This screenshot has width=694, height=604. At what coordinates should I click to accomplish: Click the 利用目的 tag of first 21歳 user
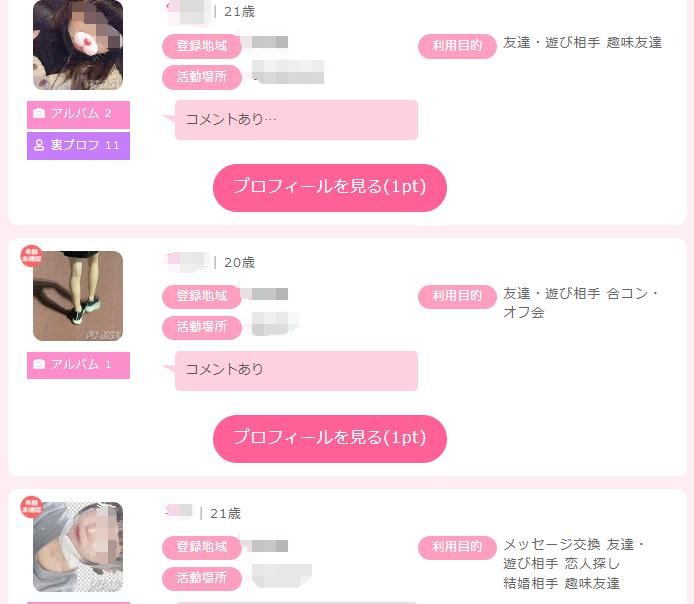(x=457, y=46)
